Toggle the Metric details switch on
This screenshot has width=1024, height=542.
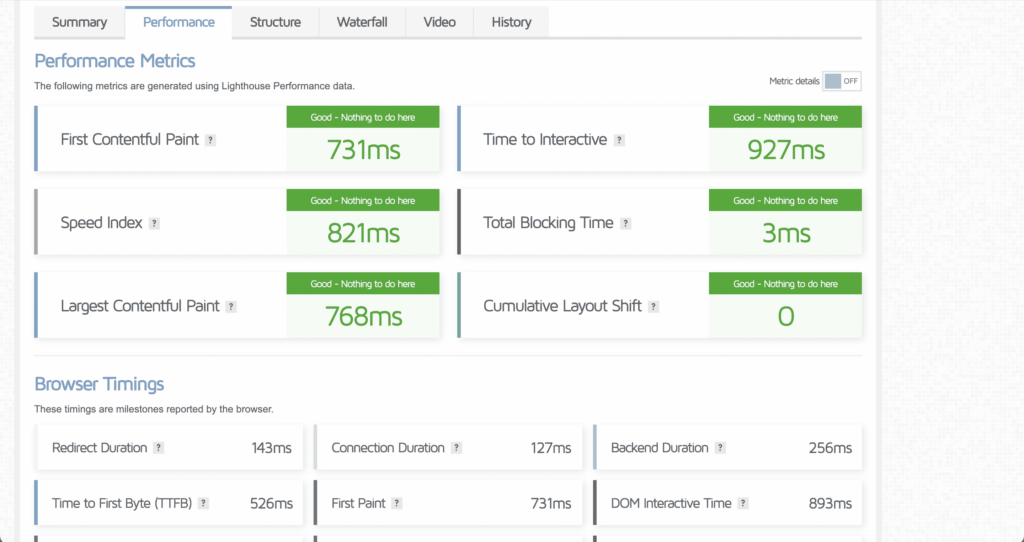coord(842,82)
